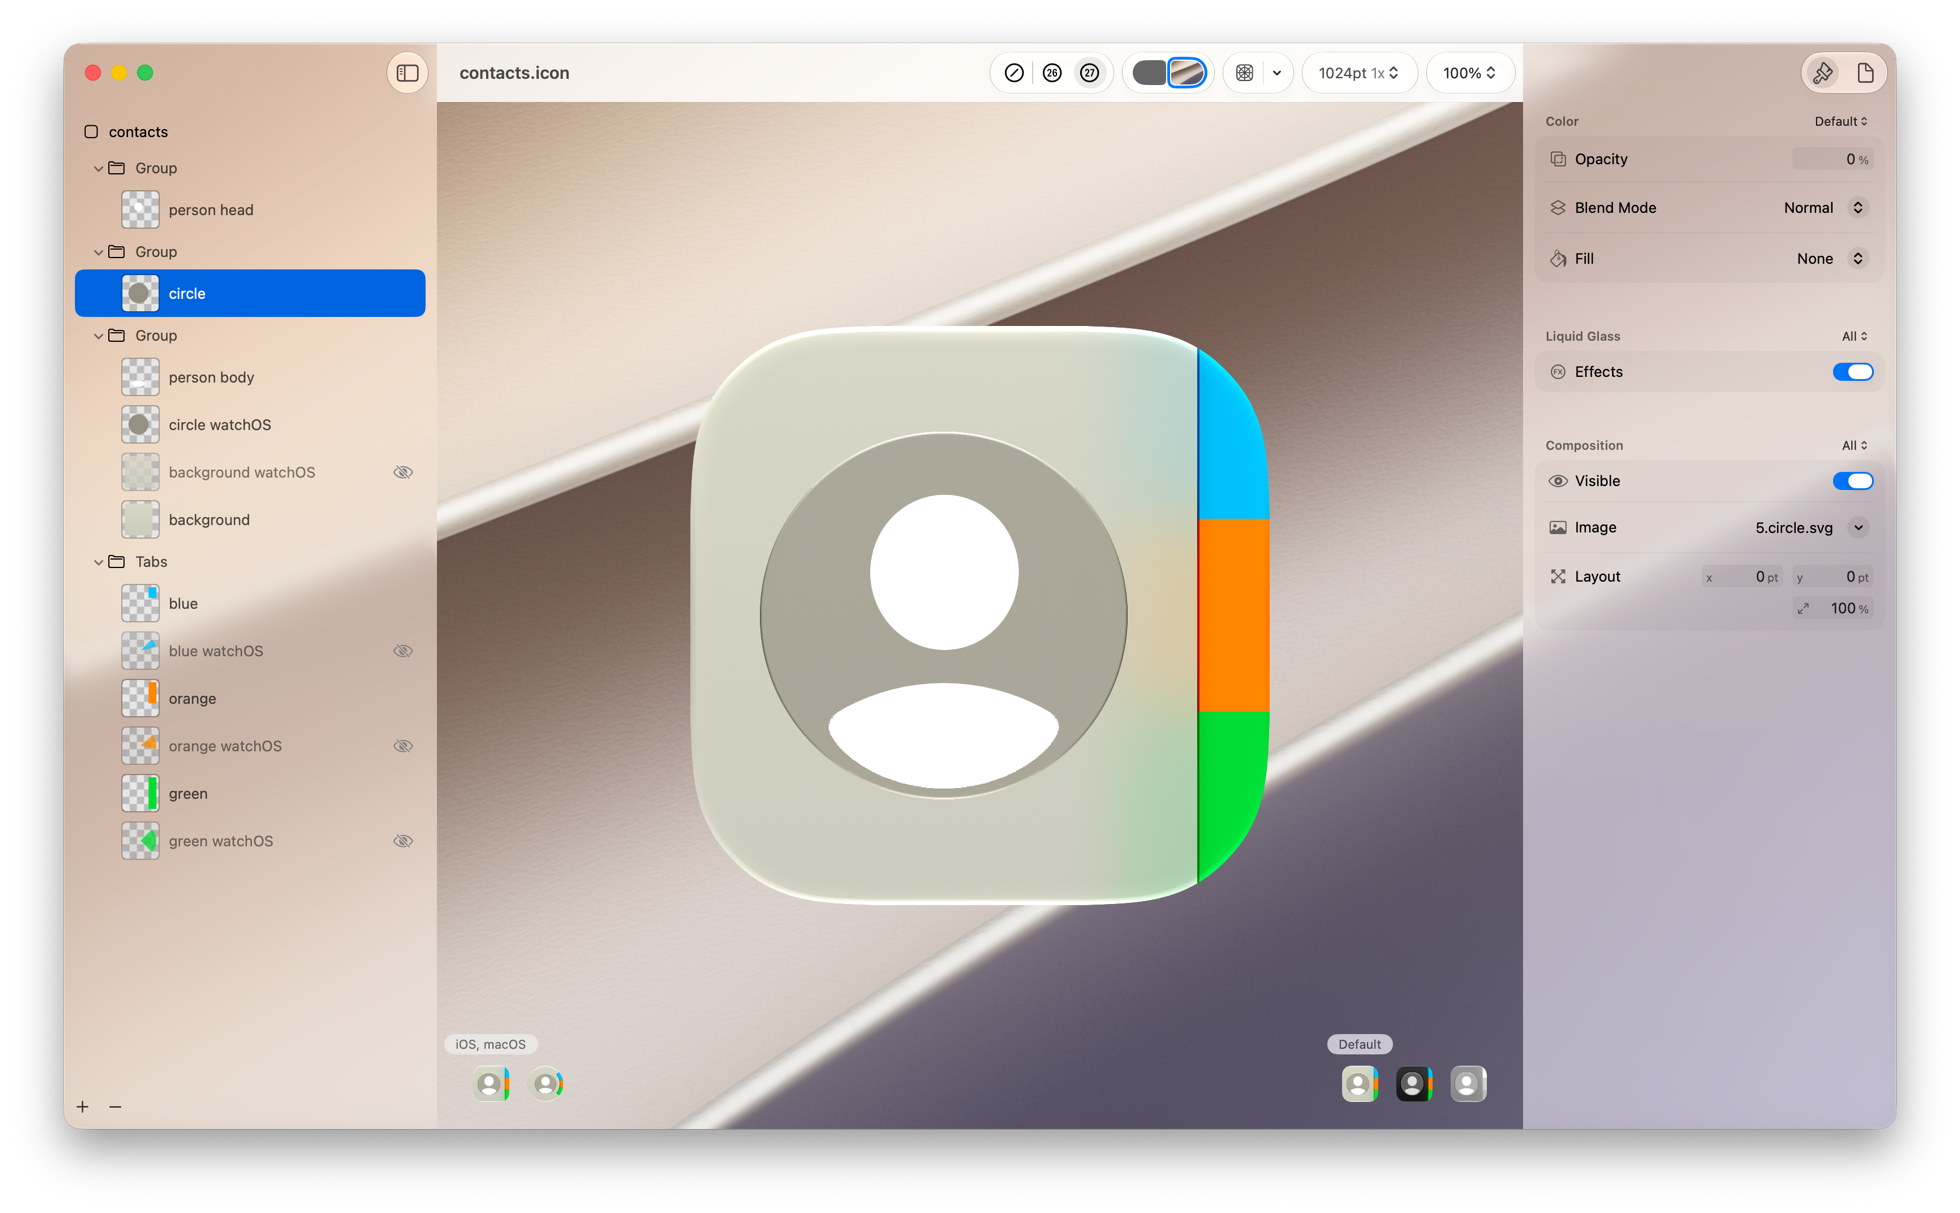Select the no-effects preview circle-slash icon
1960x1213 pixels.
[1014, 73]
